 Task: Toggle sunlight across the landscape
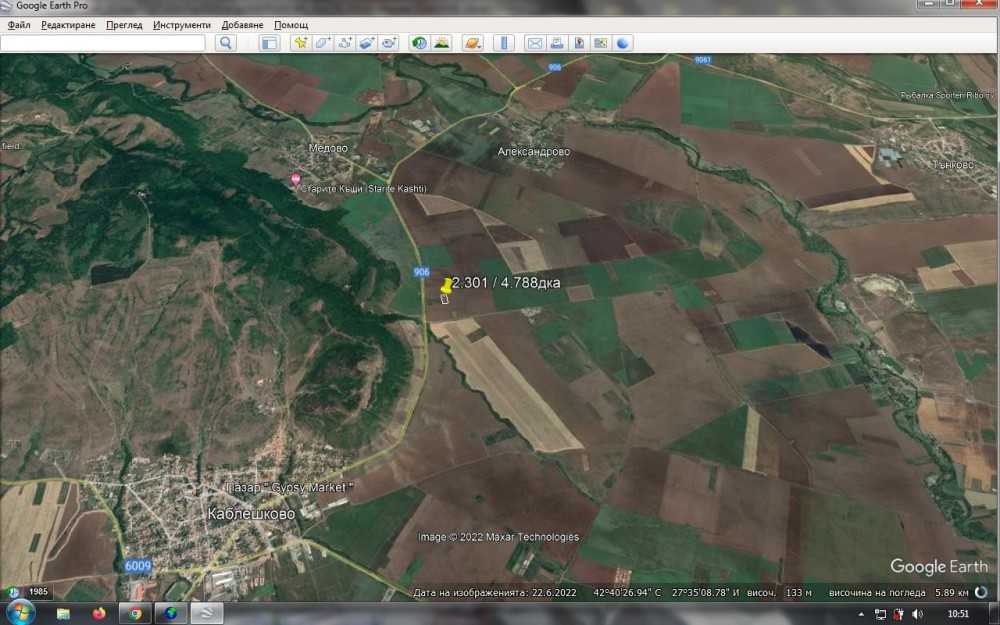tap(441, 43)
